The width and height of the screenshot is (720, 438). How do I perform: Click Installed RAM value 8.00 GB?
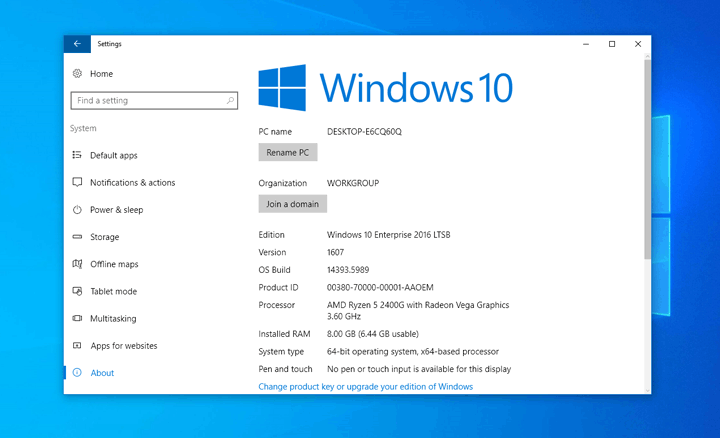(x=372, y=334)
